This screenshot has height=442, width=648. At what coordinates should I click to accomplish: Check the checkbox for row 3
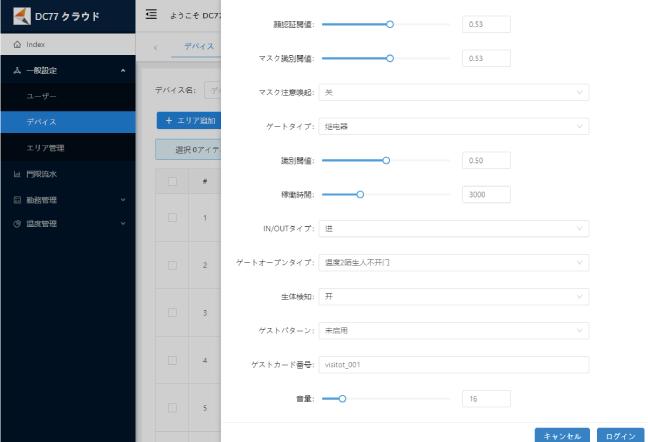[172, 312]
